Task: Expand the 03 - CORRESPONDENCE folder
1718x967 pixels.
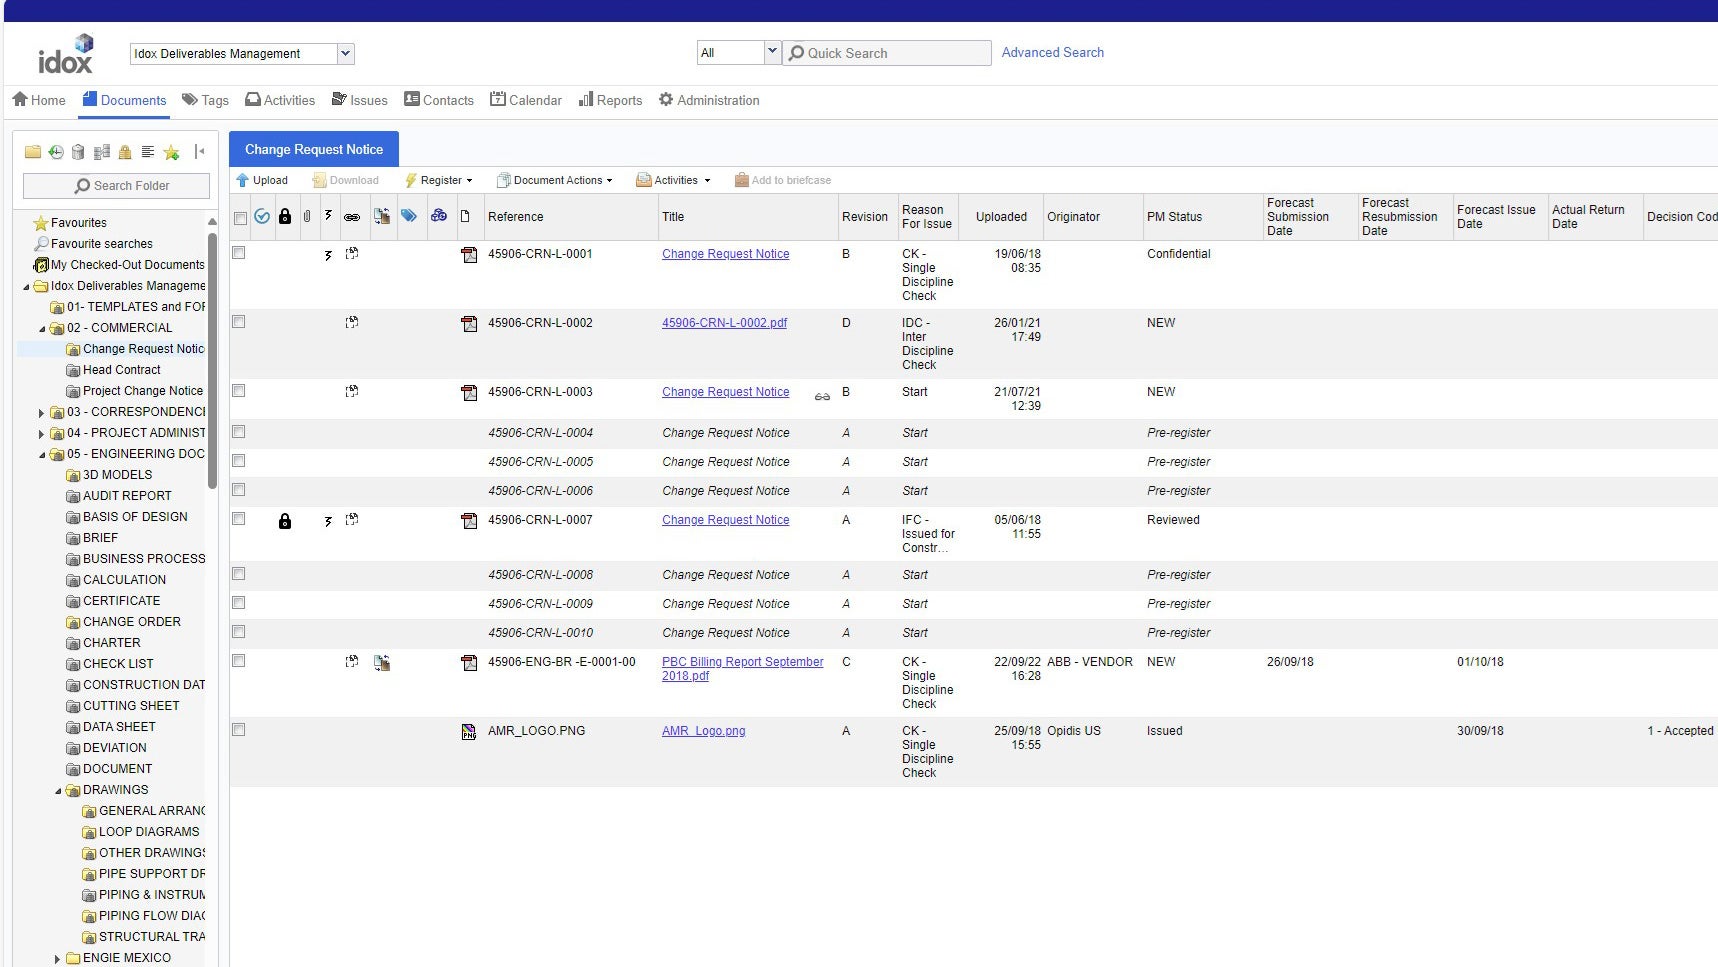Action: tap(41, 412)
